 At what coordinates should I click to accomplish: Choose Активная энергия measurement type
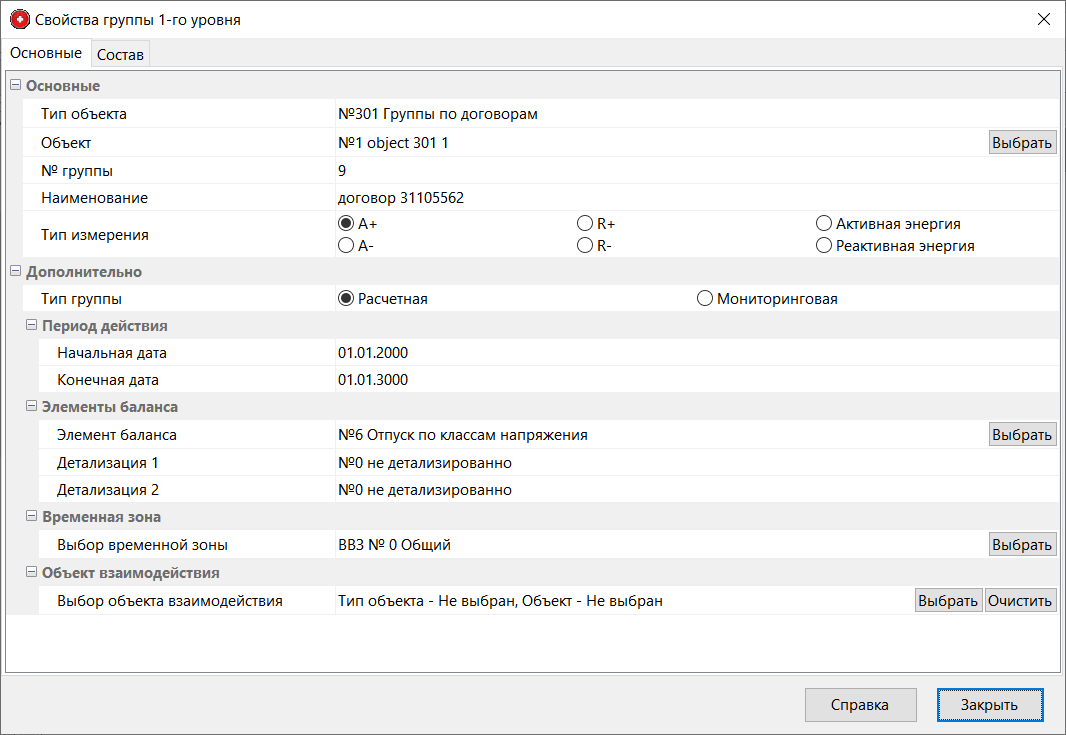(x=824, y=224)
